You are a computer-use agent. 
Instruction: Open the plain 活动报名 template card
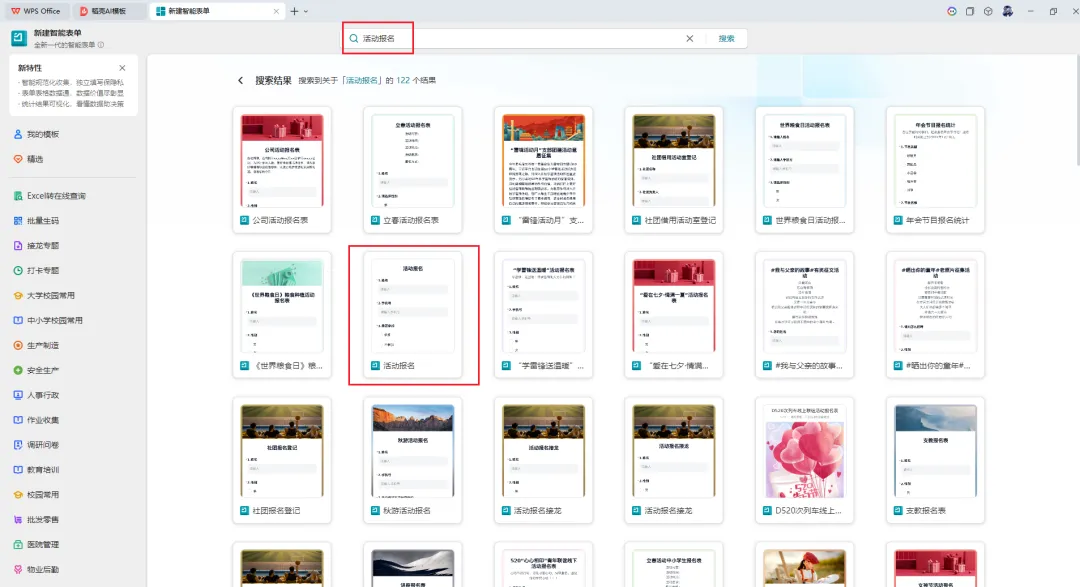413,315
